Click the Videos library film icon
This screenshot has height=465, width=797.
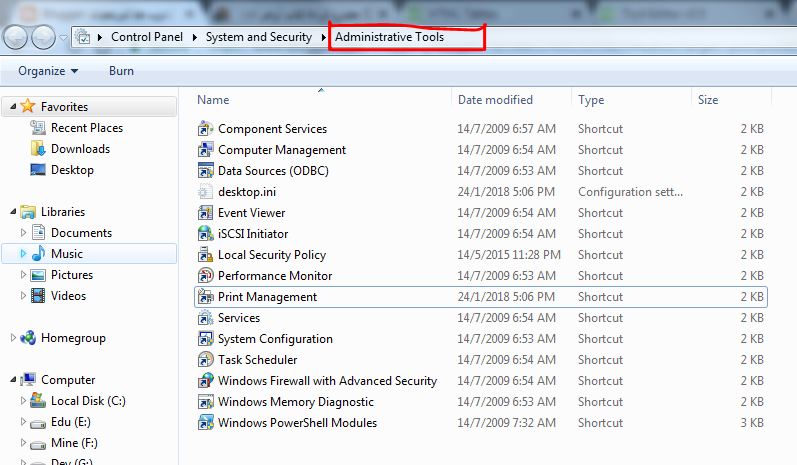coord(38,295)
